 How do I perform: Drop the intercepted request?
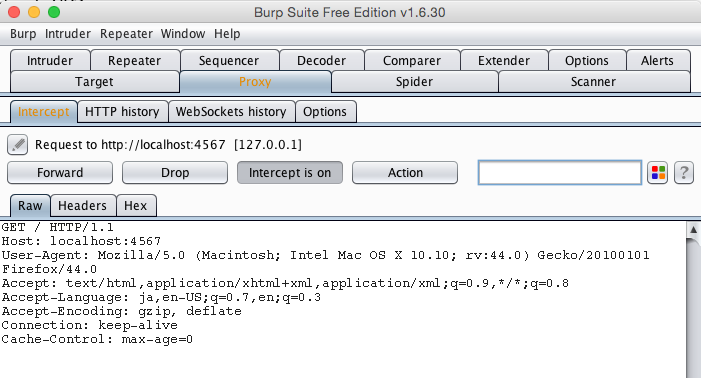click(x=175, y=172)
